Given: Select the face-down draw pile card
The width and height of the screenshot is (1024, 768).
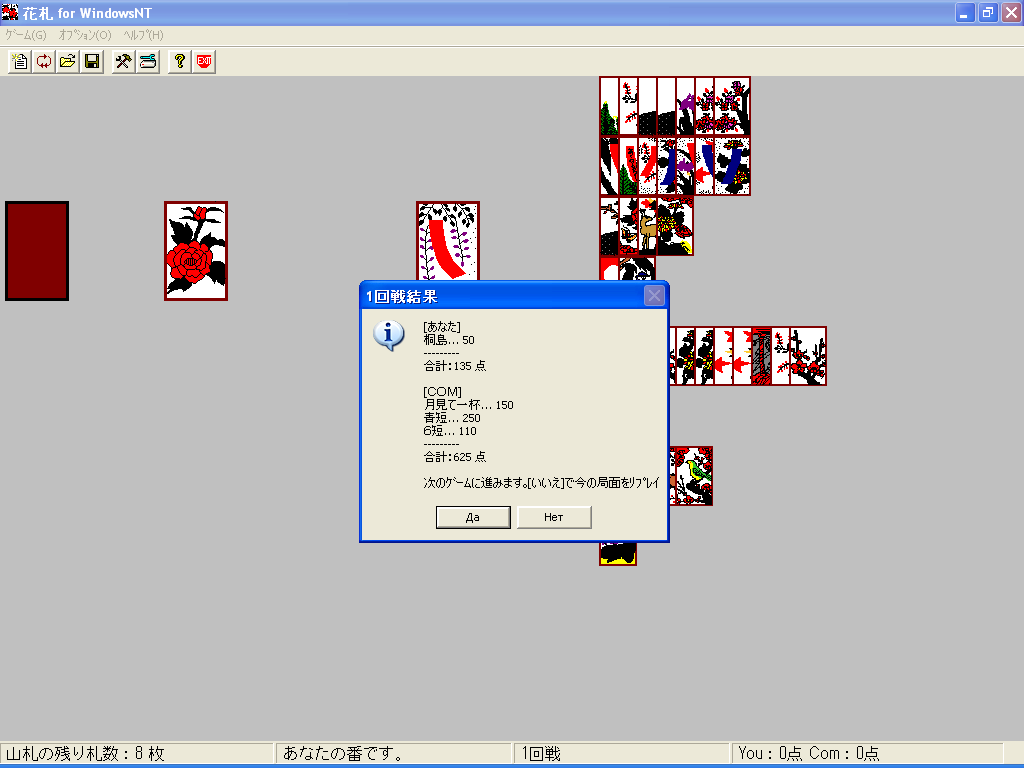Looking at the screenshot, I should coord(37,251).
